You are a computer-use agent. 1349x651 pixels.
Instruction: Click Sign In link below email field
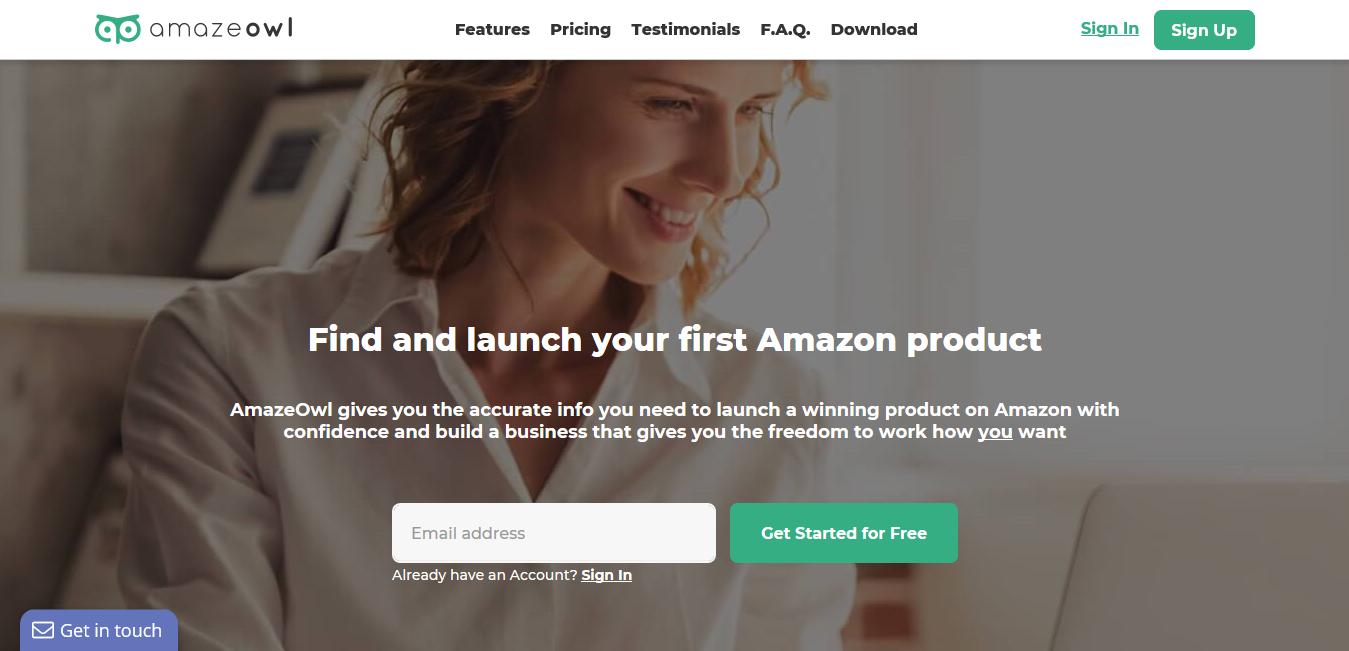tap(606, 575)
